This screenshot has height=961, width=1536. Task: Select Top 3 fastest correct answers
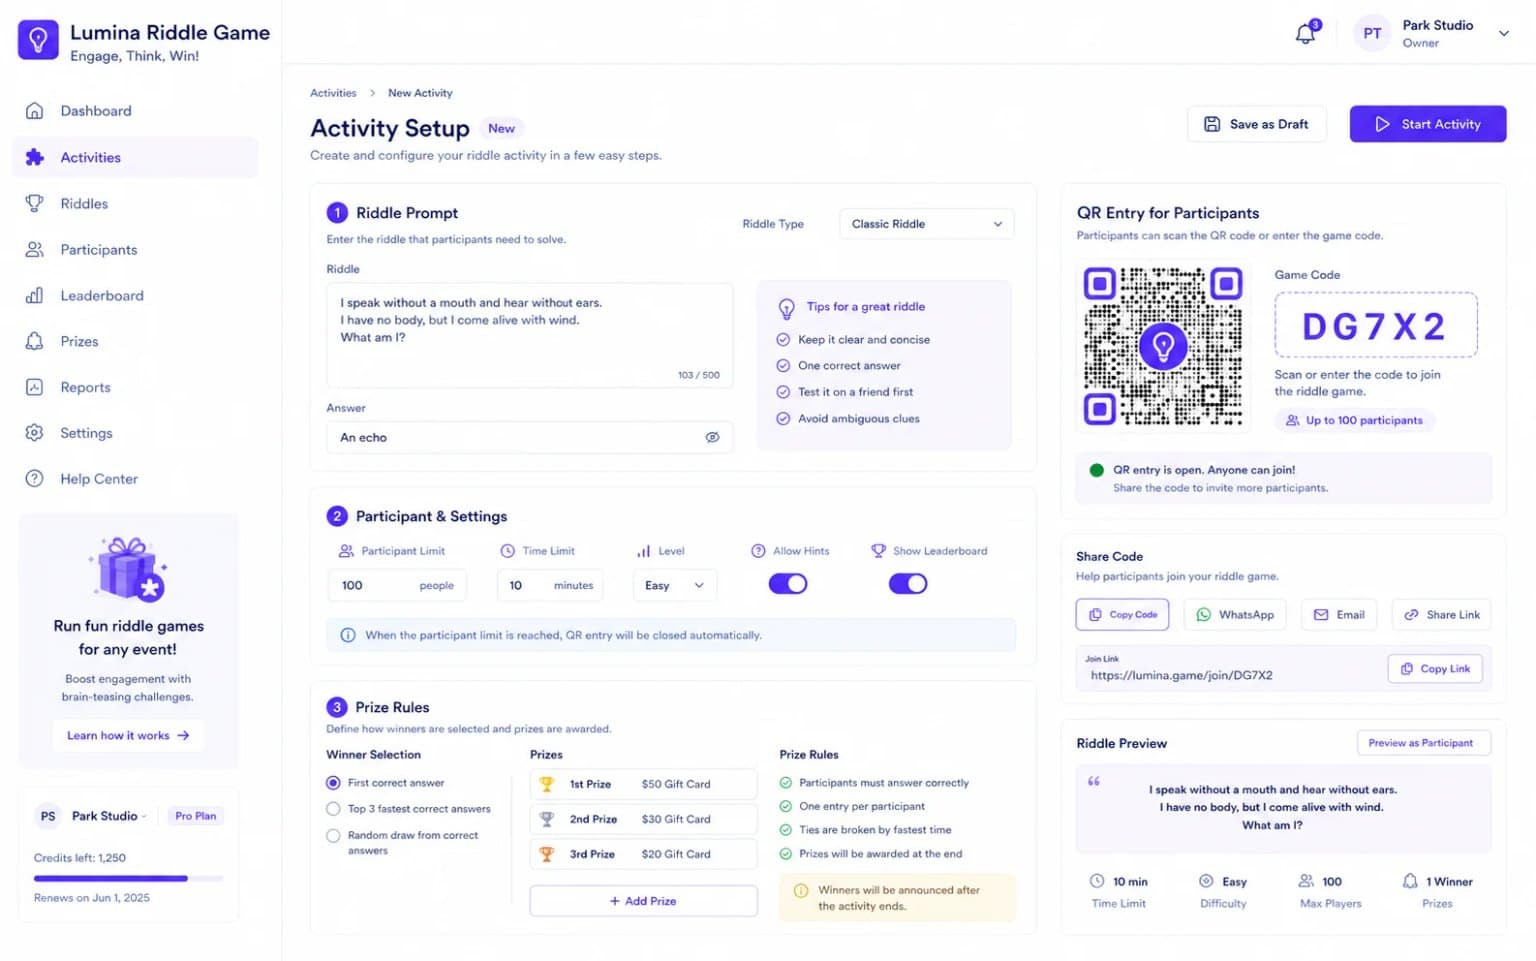click(x=333, y=809)
